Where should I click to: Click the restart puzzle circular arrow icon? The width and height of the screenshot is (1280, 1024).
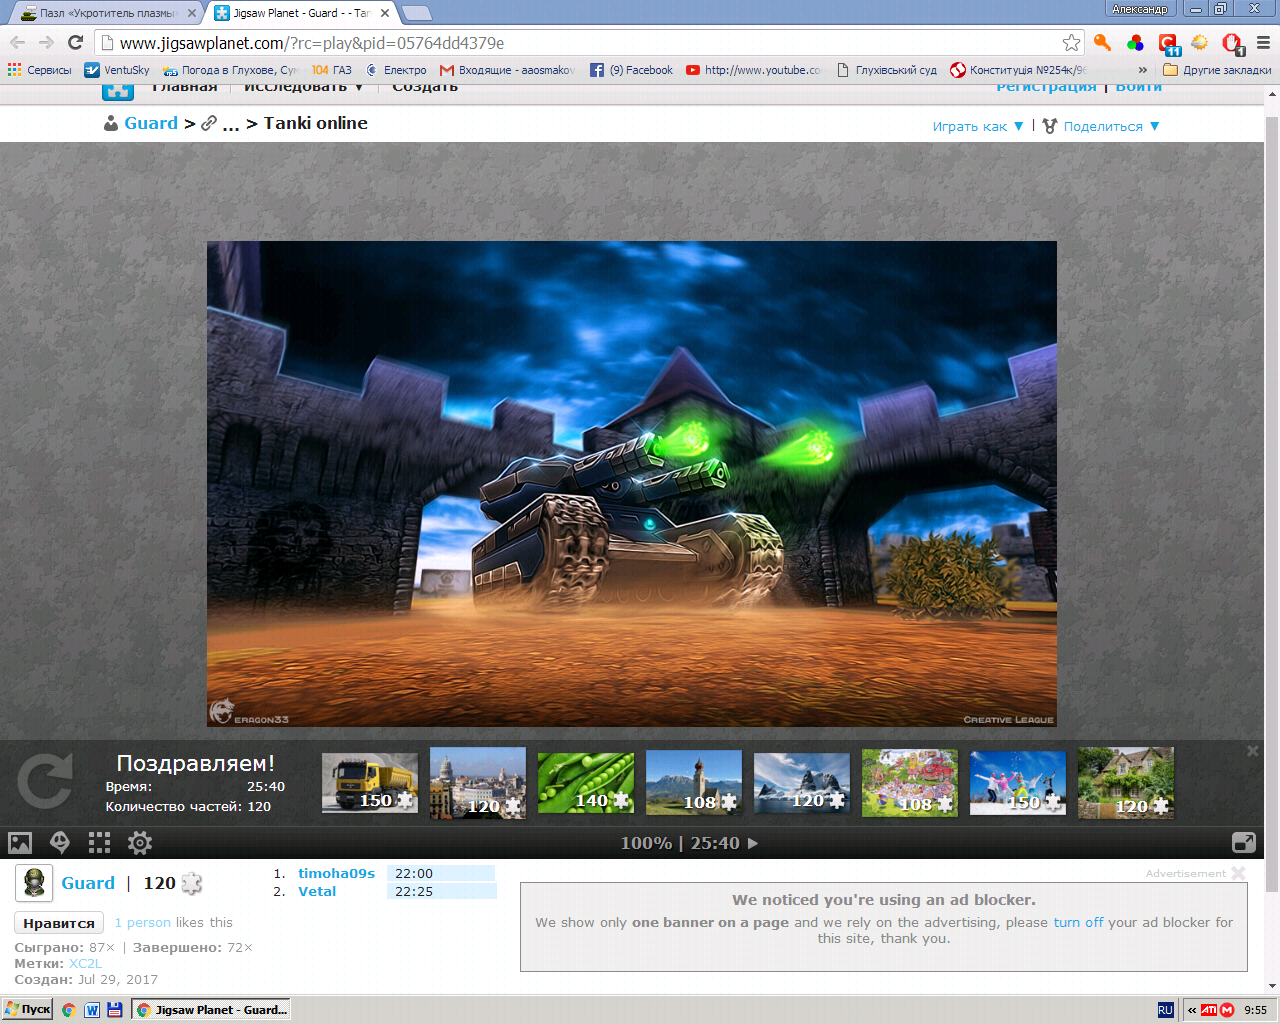tap(45, 781)
